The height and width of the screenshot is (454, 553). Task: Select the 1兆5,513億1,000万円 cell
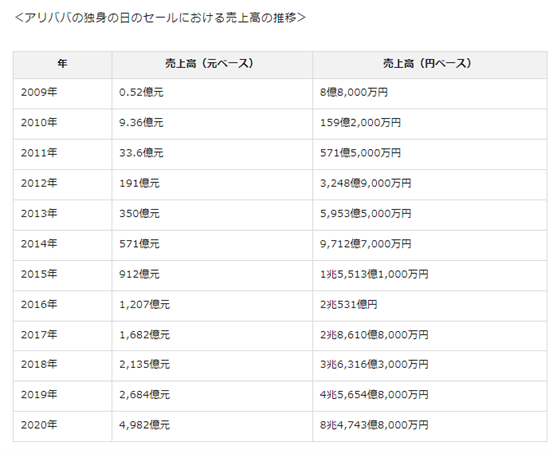click(x=430, y=276)
